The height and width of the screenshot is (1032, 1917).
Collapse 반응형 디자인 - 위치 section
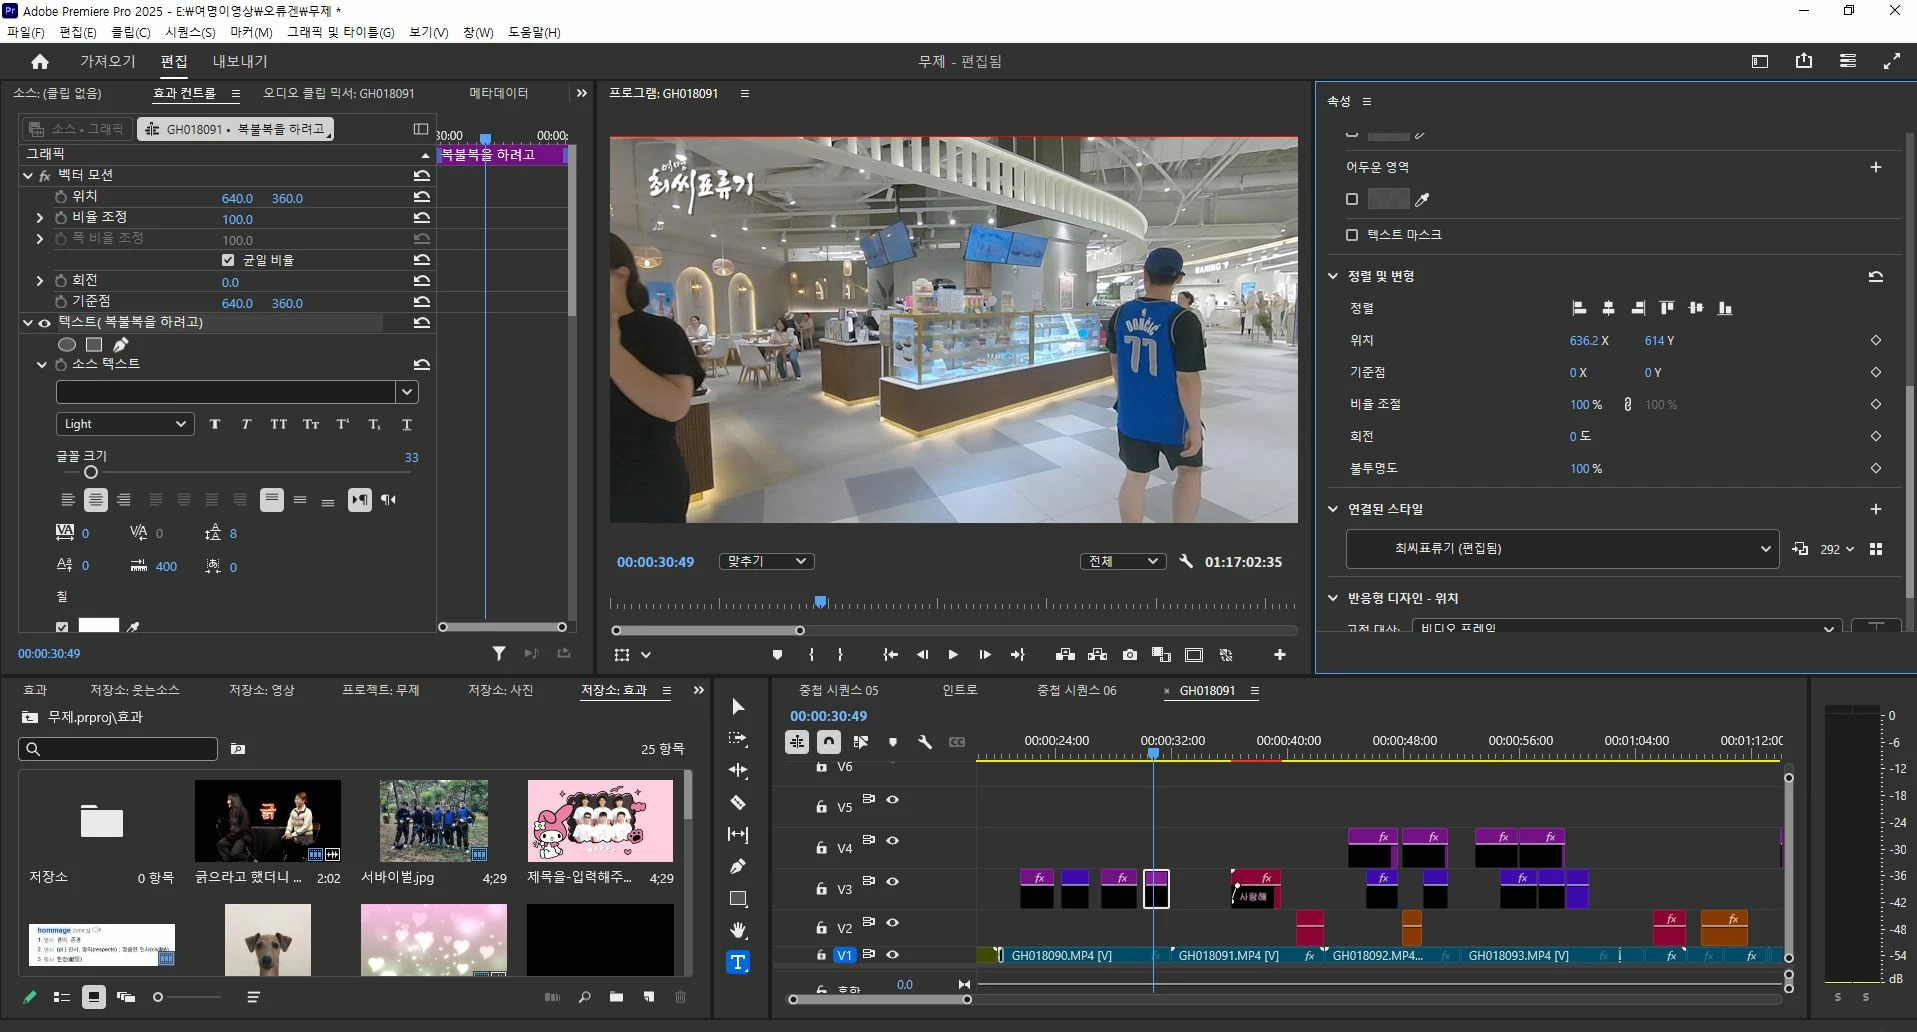coord(1333,598)
